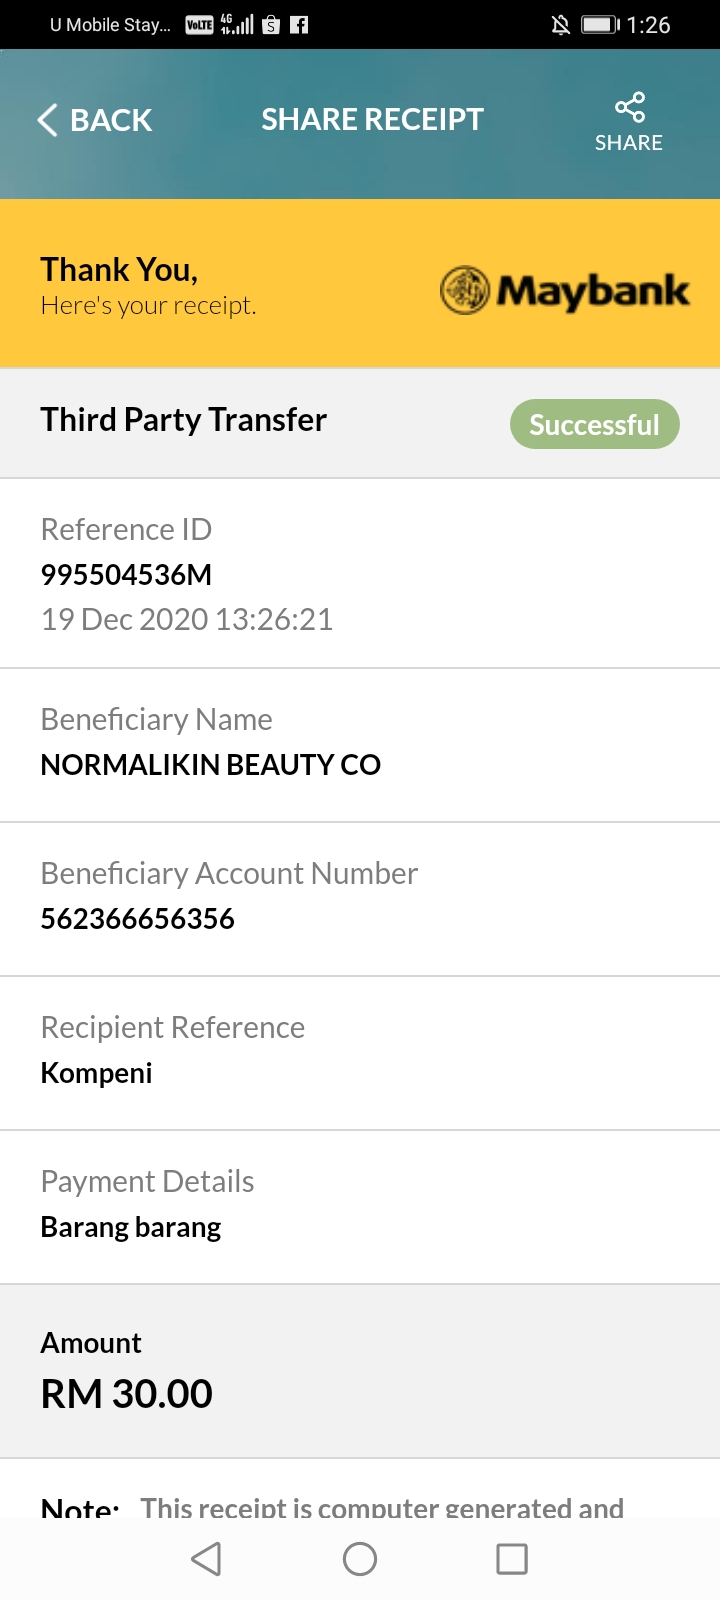Tap the SHARE text label
Image resolution: width=720 pixels, height=1600 pixels.
click(629, 143)
